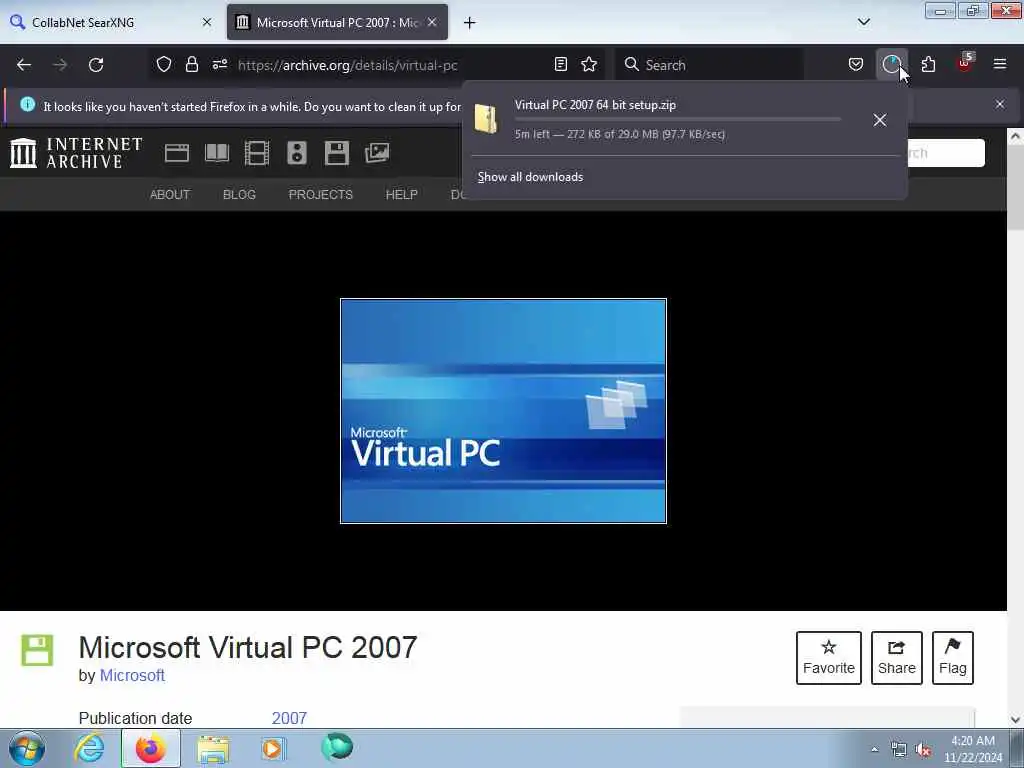This screenshot has width=1024, height=768.
Task: Open the tracking protection shield icon
Action: click(164, 65)
